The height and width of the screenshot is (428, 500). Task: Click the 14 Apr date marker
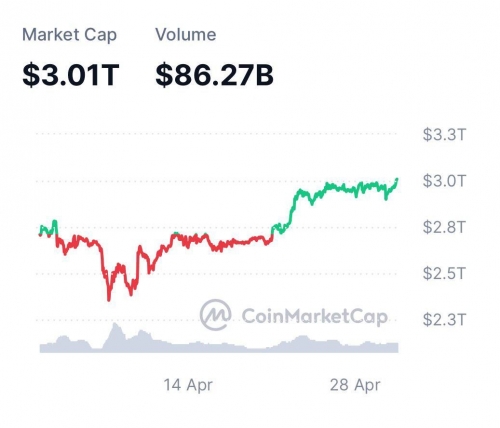click(188, 385)
